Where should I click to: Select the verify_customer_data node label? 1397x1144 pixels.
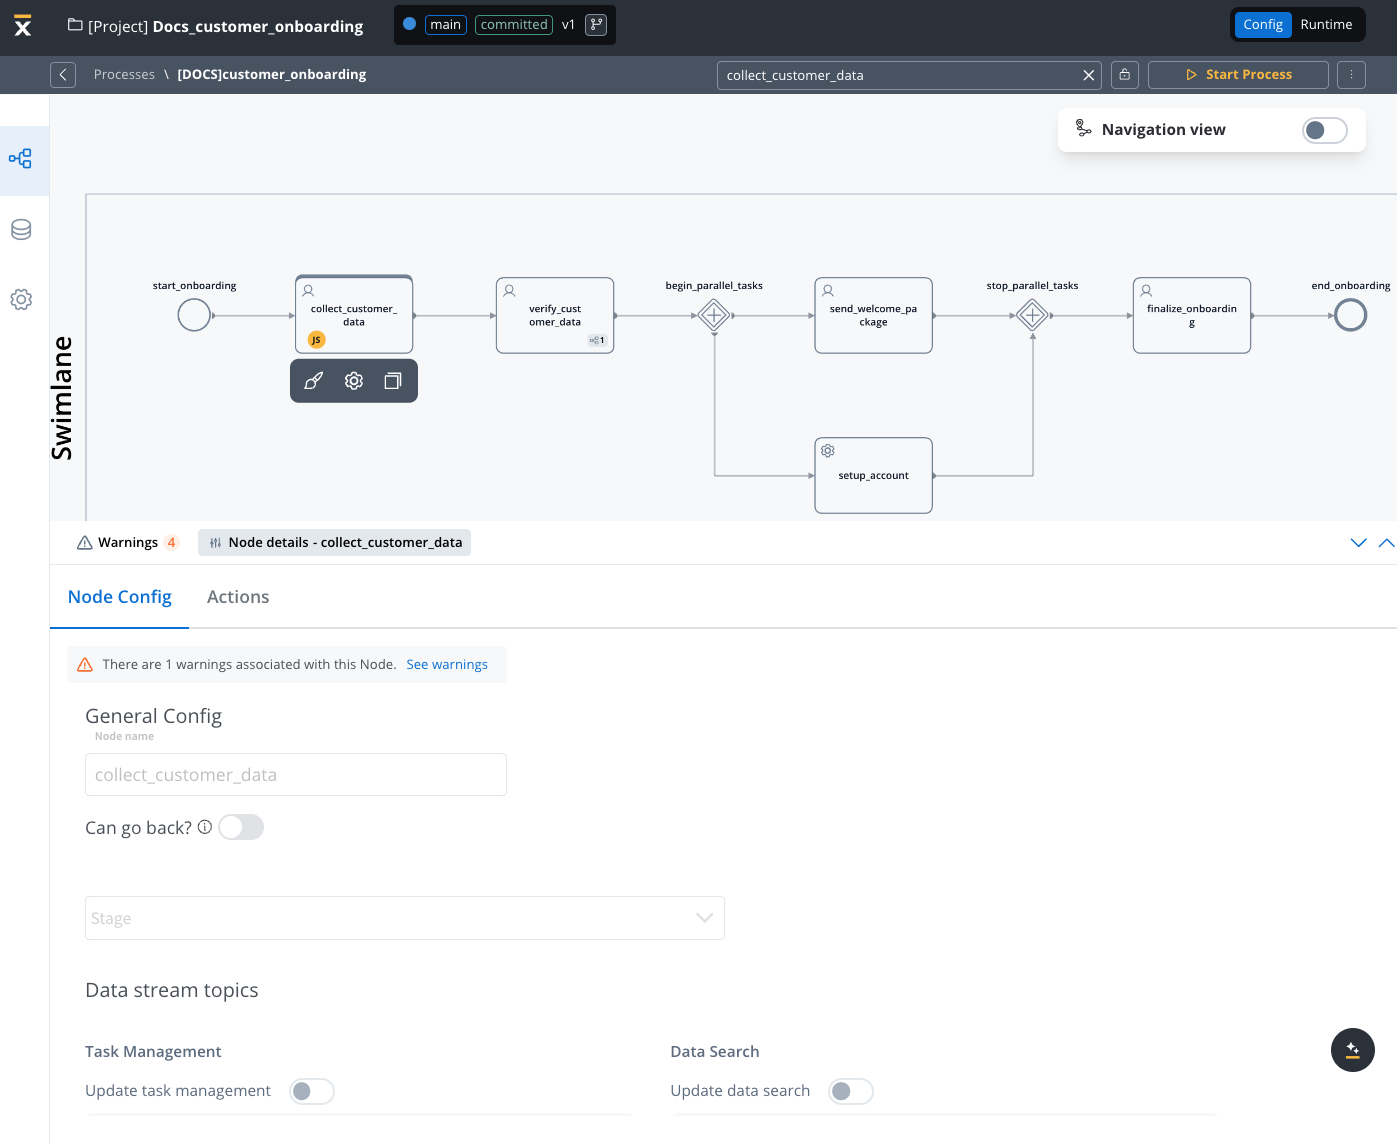(555, 316)
